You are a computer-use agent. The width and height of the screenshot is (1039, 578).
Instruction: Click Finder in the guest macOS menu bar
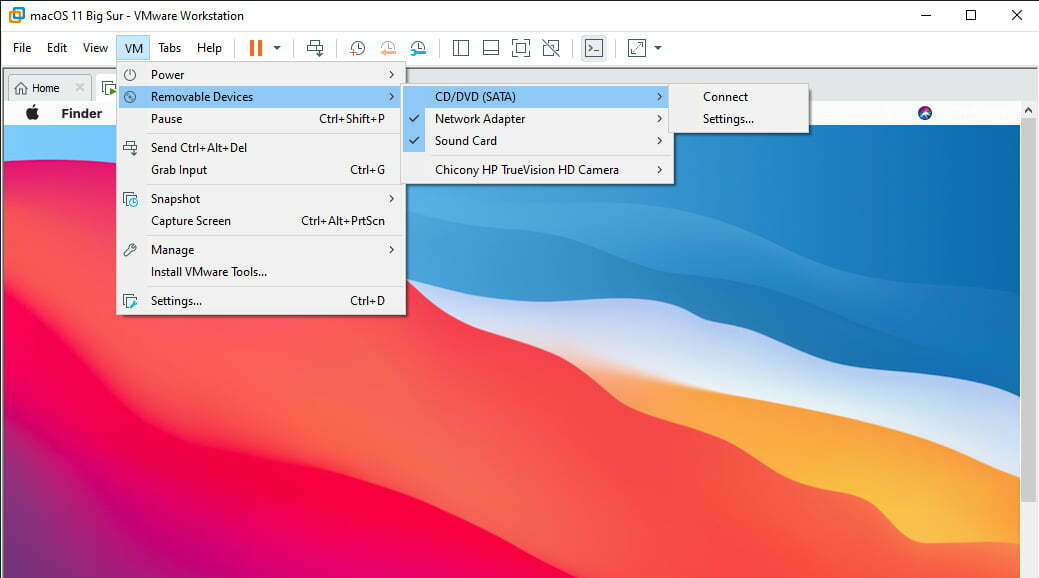tap(82, 113)
